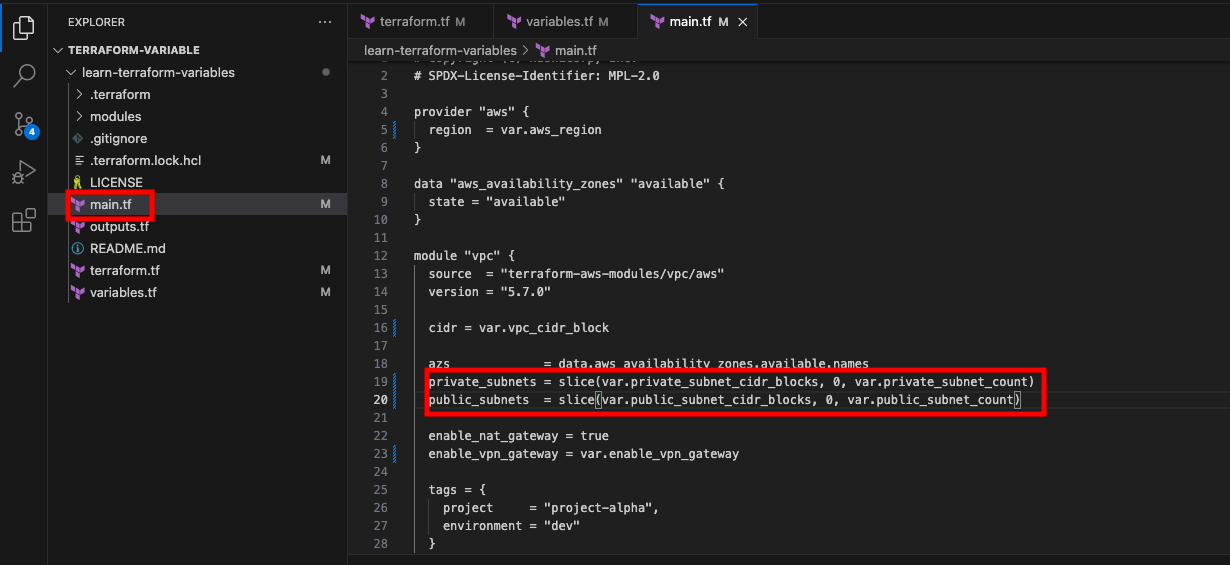Open README.md from the explorer
This screenshot has height=565, width=1230.
[x=128, y=249]
